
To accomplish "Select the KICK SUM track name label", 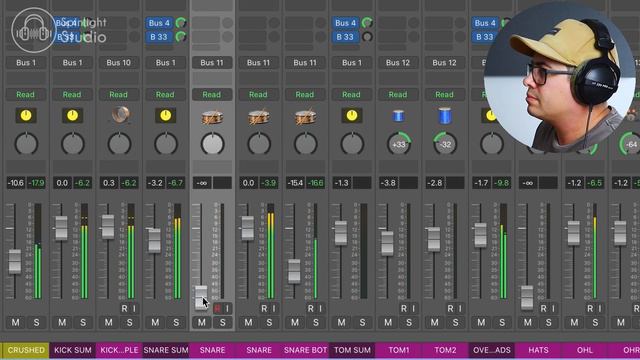I will coord(73,350).
